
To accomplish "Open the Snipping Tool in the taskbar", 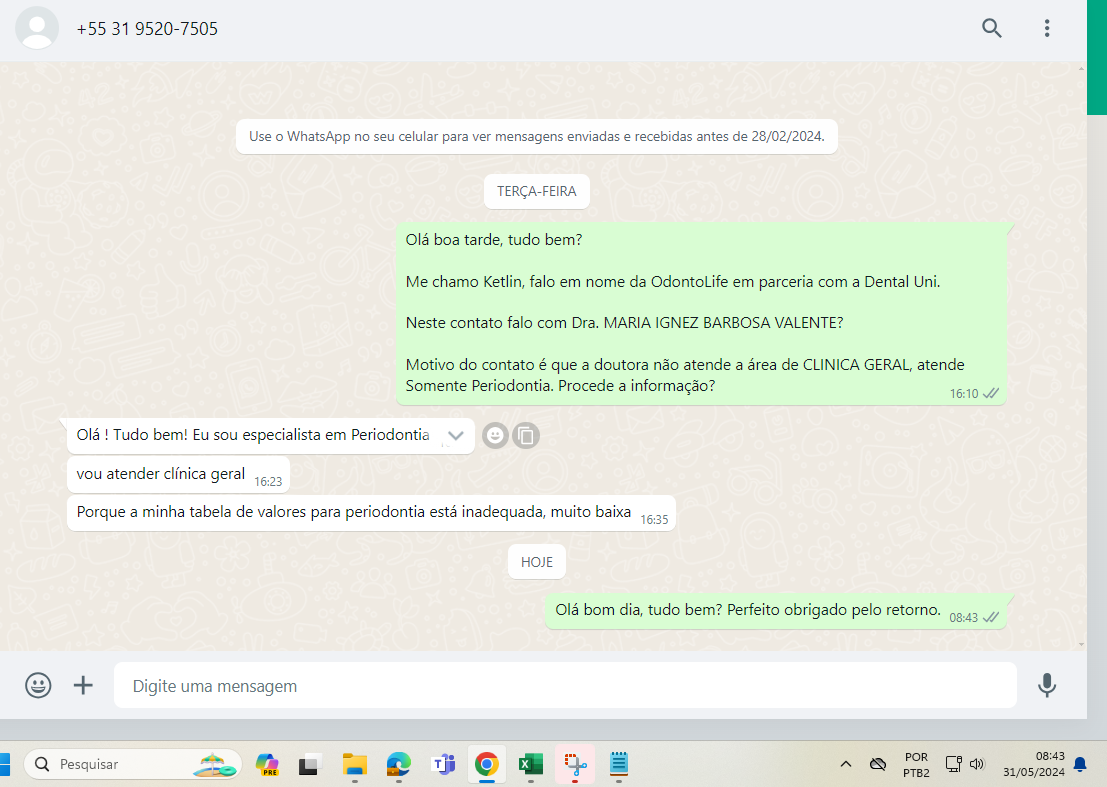I will coord(575,764).
